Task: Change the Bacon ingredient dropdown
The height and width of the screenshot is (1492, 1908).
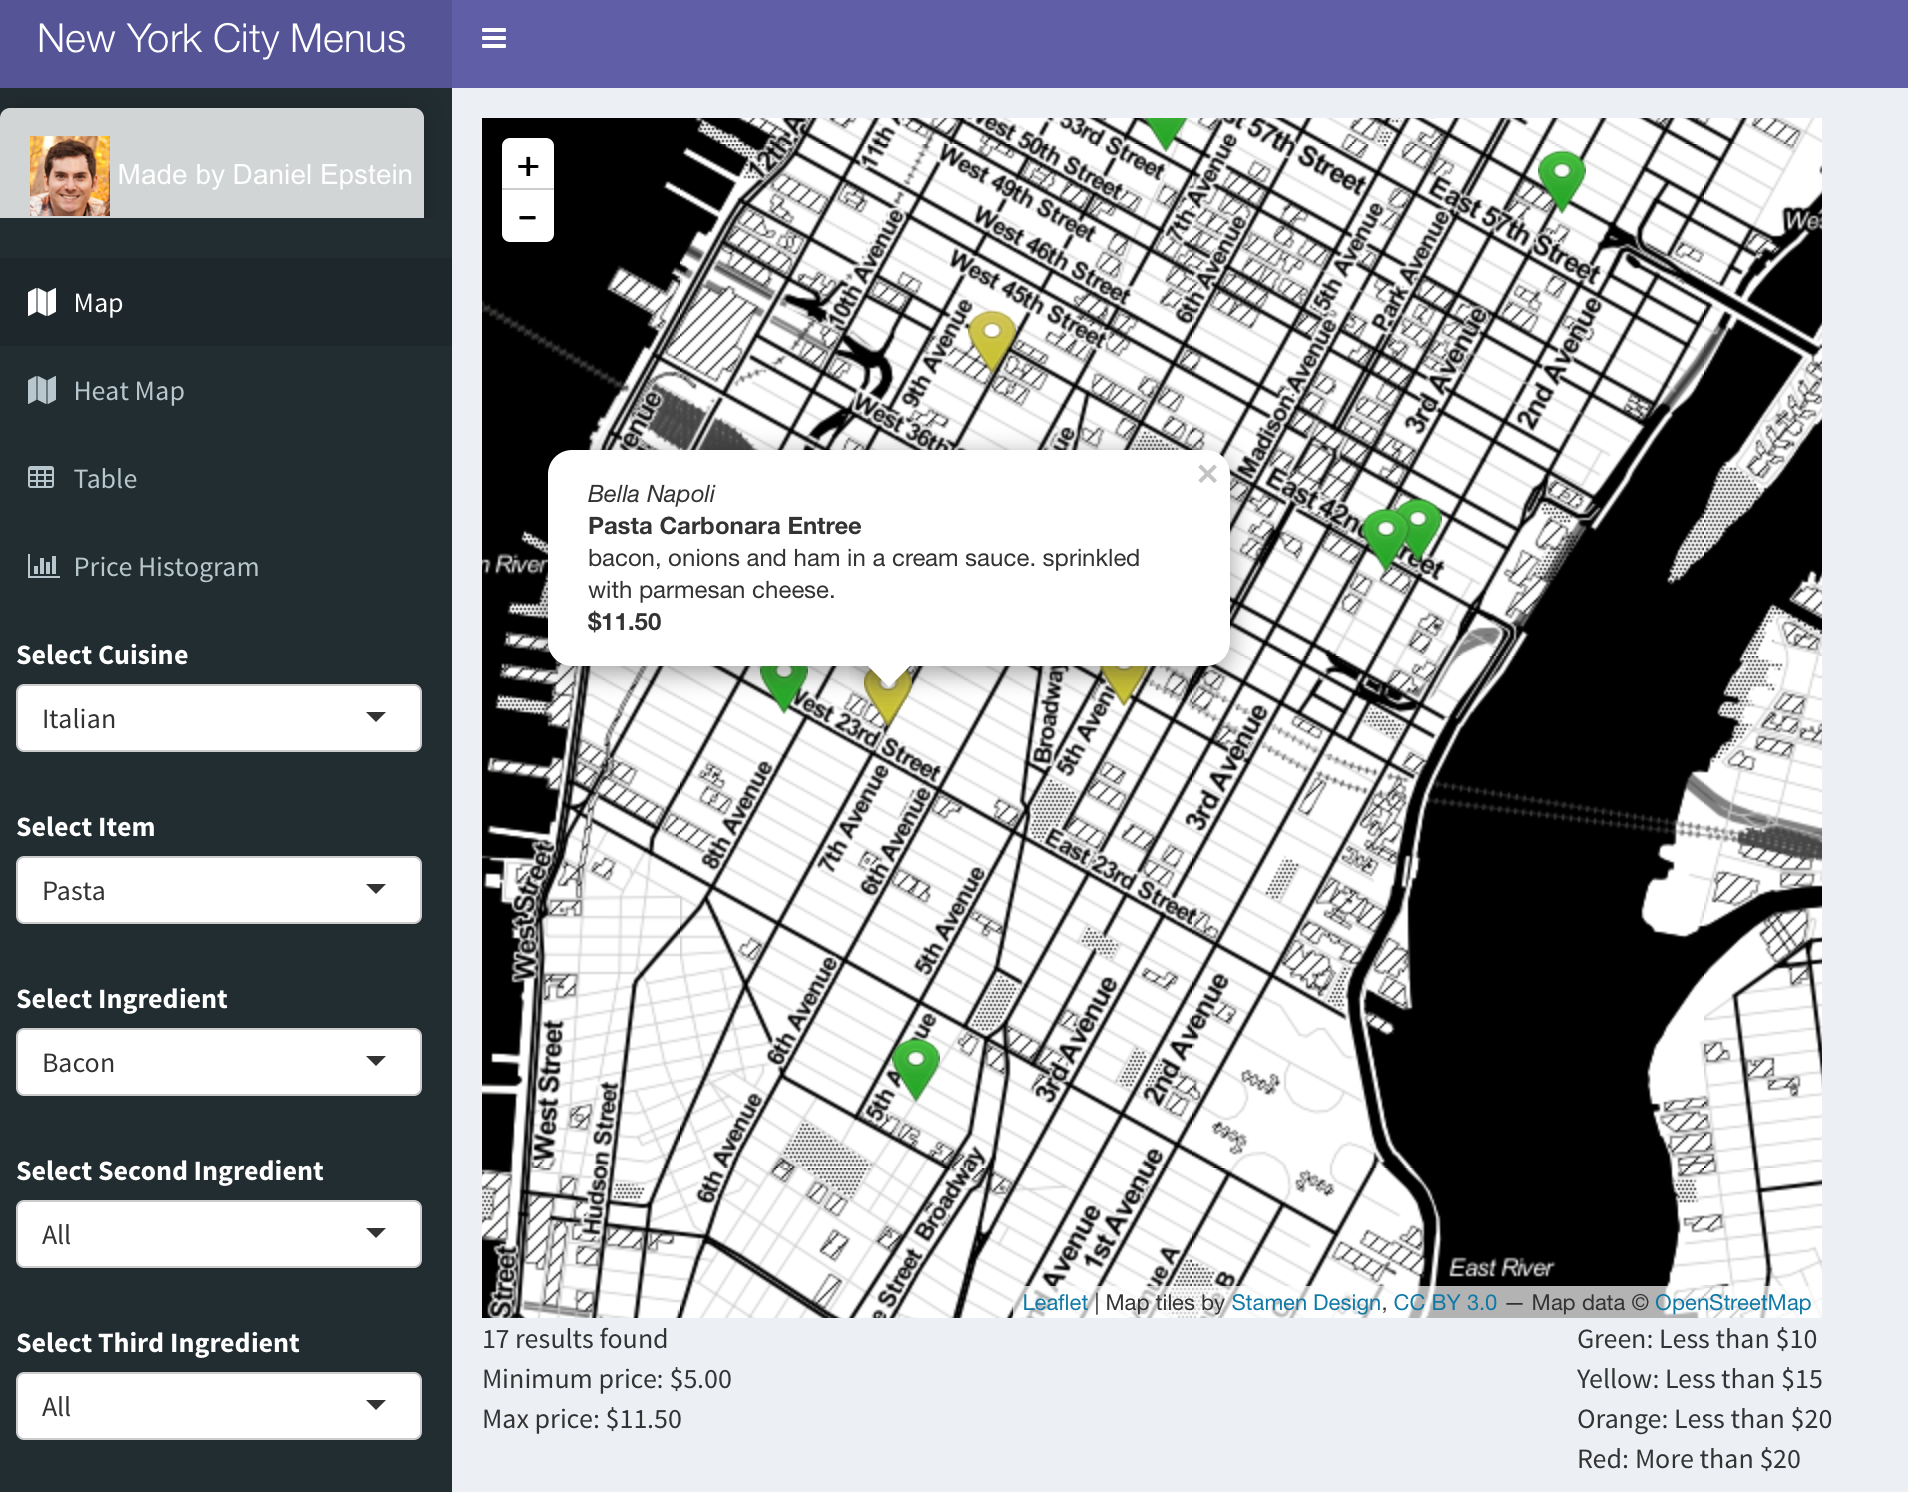Action: tap(219, 1062)
